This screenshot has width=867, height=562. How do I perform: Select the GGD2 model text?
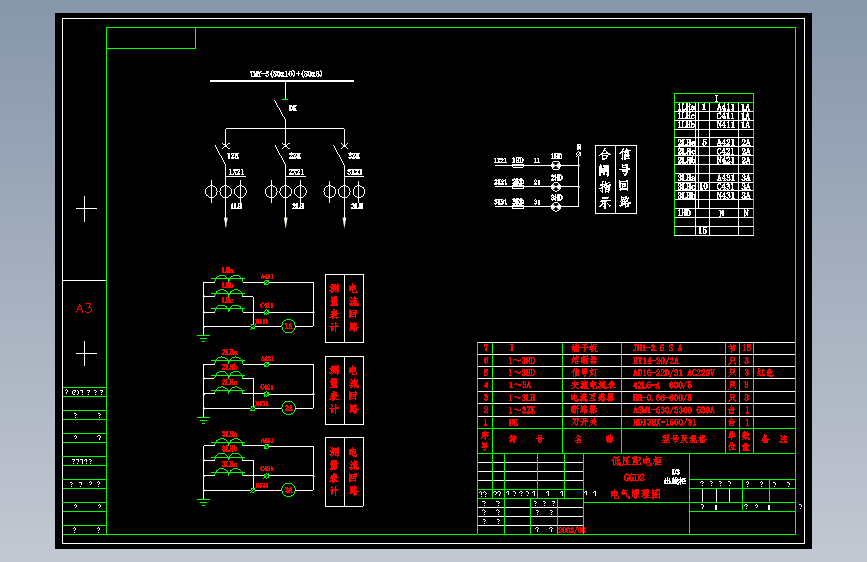[x=634, y=478]
